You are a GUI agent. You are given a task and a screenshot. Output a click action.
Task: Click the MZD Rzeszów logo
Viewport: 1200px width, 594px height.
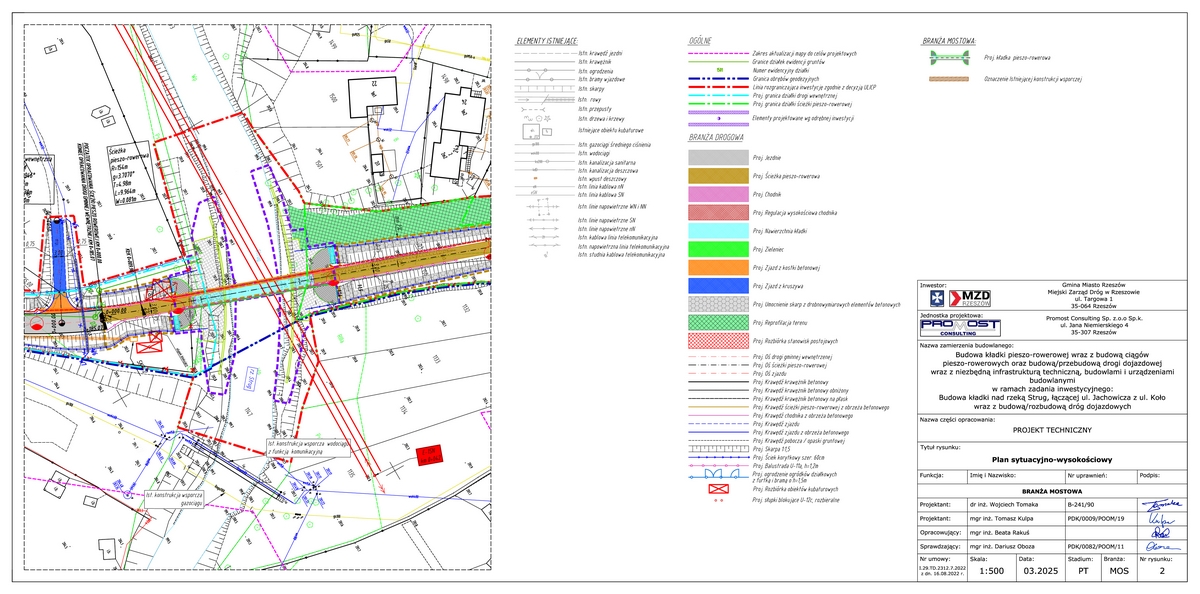(970, 298)
